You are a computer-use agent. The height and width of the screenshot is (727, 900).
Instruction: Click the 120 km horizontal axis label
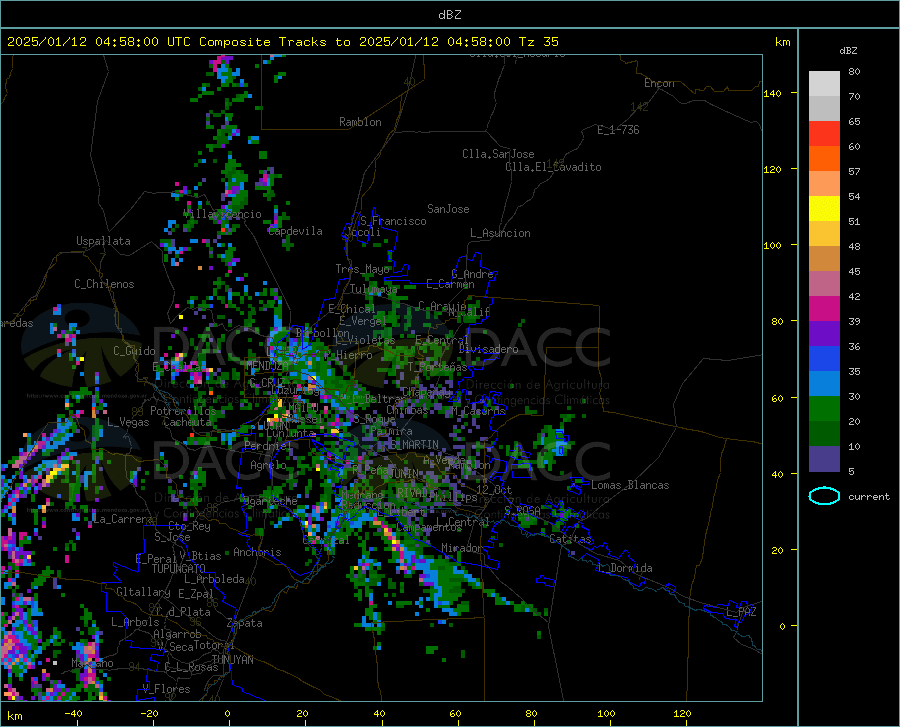[682, 713]
